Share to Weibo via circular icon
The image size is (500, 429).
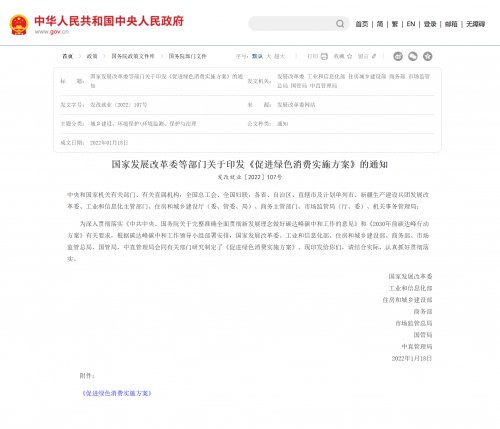click(x=398, y=56)
